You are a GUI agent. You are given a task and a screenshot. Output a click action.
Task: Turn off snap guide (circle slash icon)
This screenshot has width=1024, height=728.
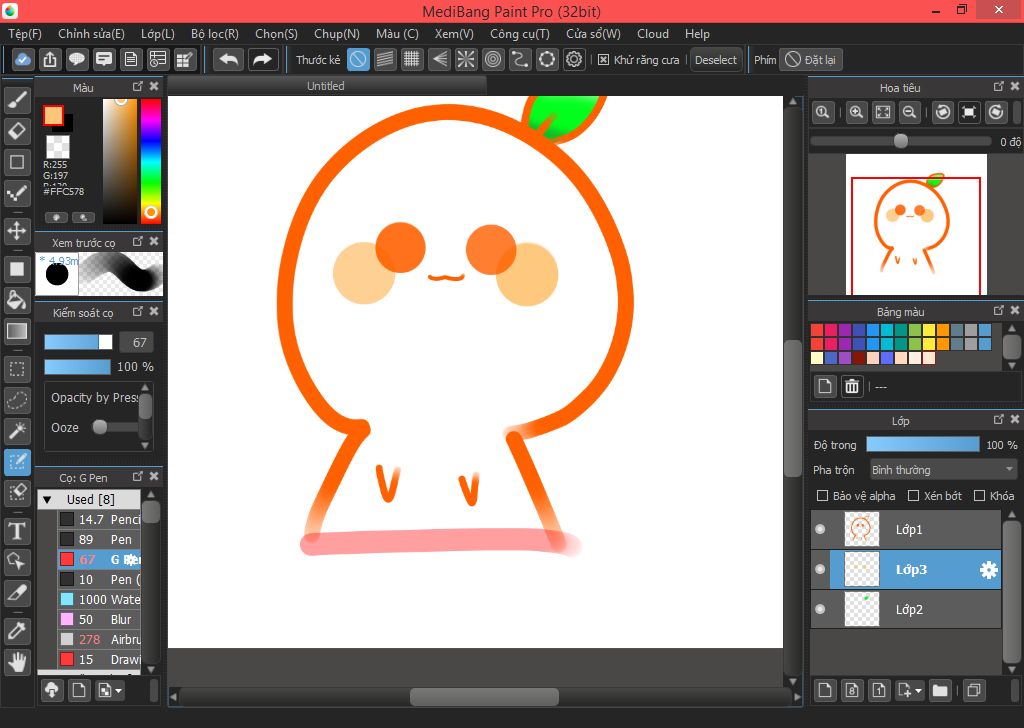(x=358, y=59)
